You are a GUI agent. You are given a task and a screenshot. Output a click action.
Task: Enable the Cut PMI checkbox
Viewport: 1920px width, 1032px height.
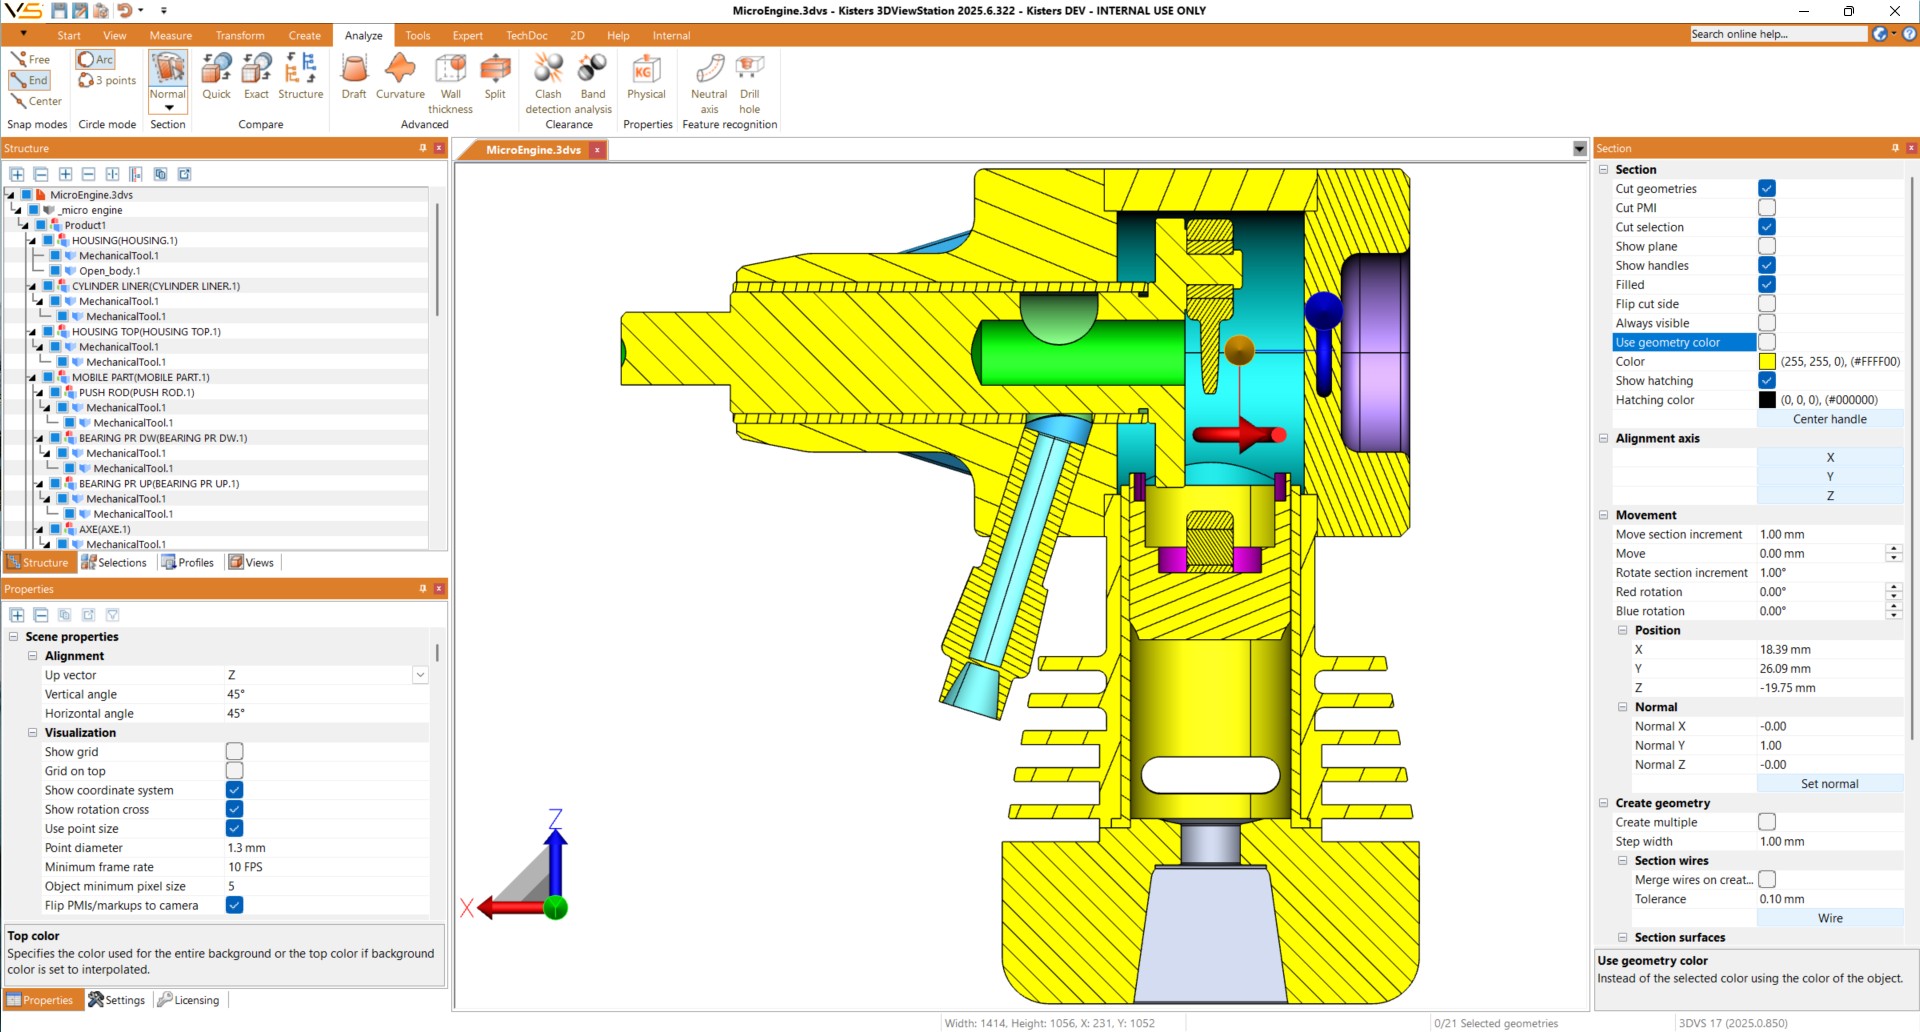1767,208
